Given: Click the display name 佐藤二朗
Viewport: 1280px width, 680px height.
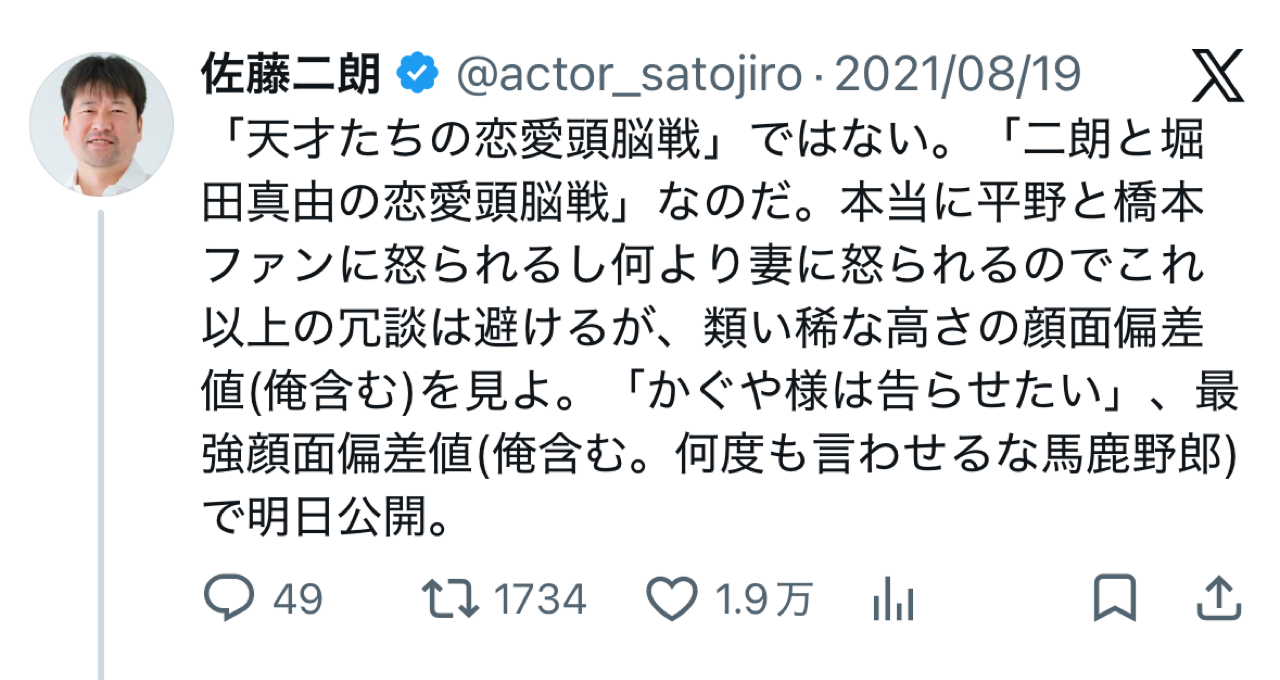Looking at the screenshot, I should [x=293, y=73].
